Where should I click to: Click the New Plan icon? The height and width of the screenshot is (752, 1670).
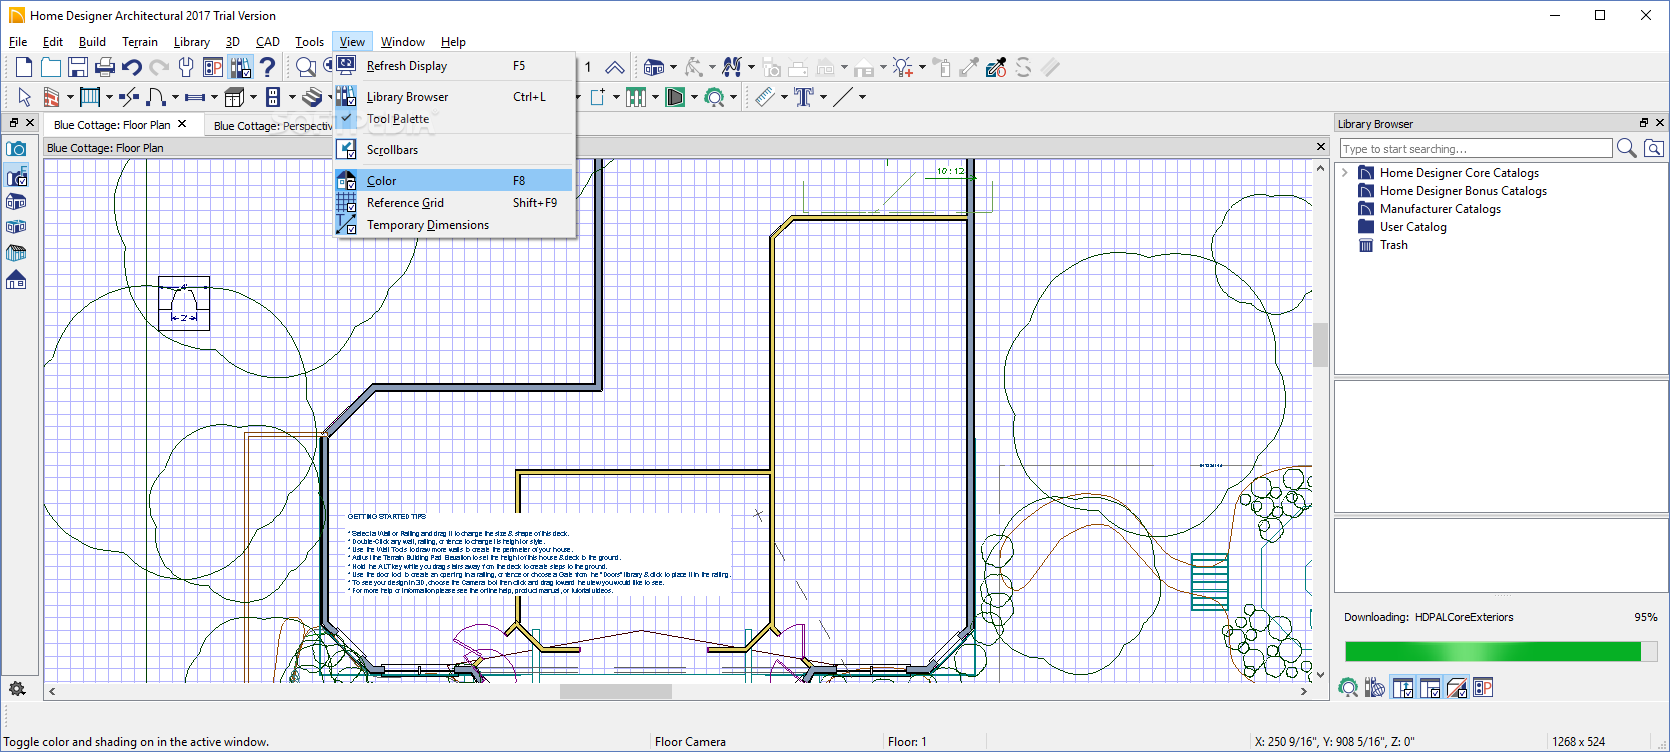[x=24, y=67]
